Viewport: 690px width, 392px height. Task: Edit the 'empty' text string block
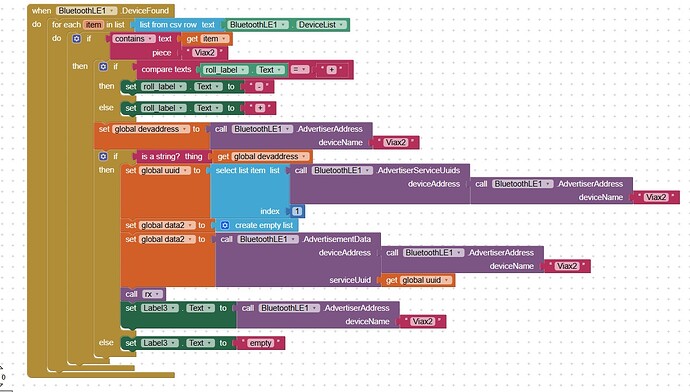point(261,343)
